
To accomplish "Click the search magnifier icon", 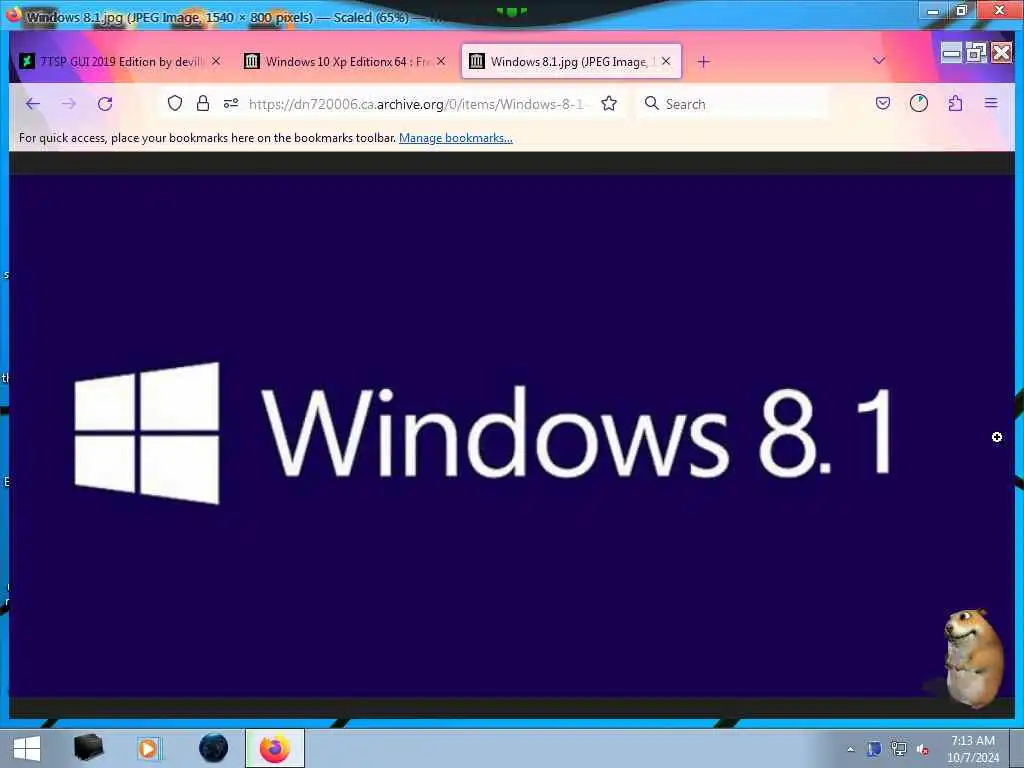I will 651,103.
